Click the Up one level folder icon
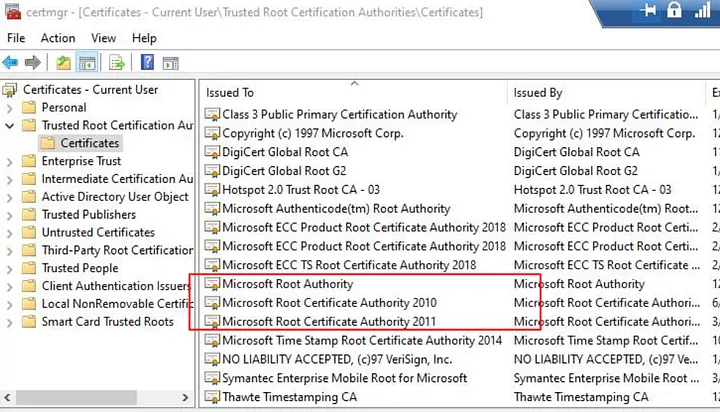The width and height of the screenshot is (720, 412). pyautogui.click(x=64, y=62)
